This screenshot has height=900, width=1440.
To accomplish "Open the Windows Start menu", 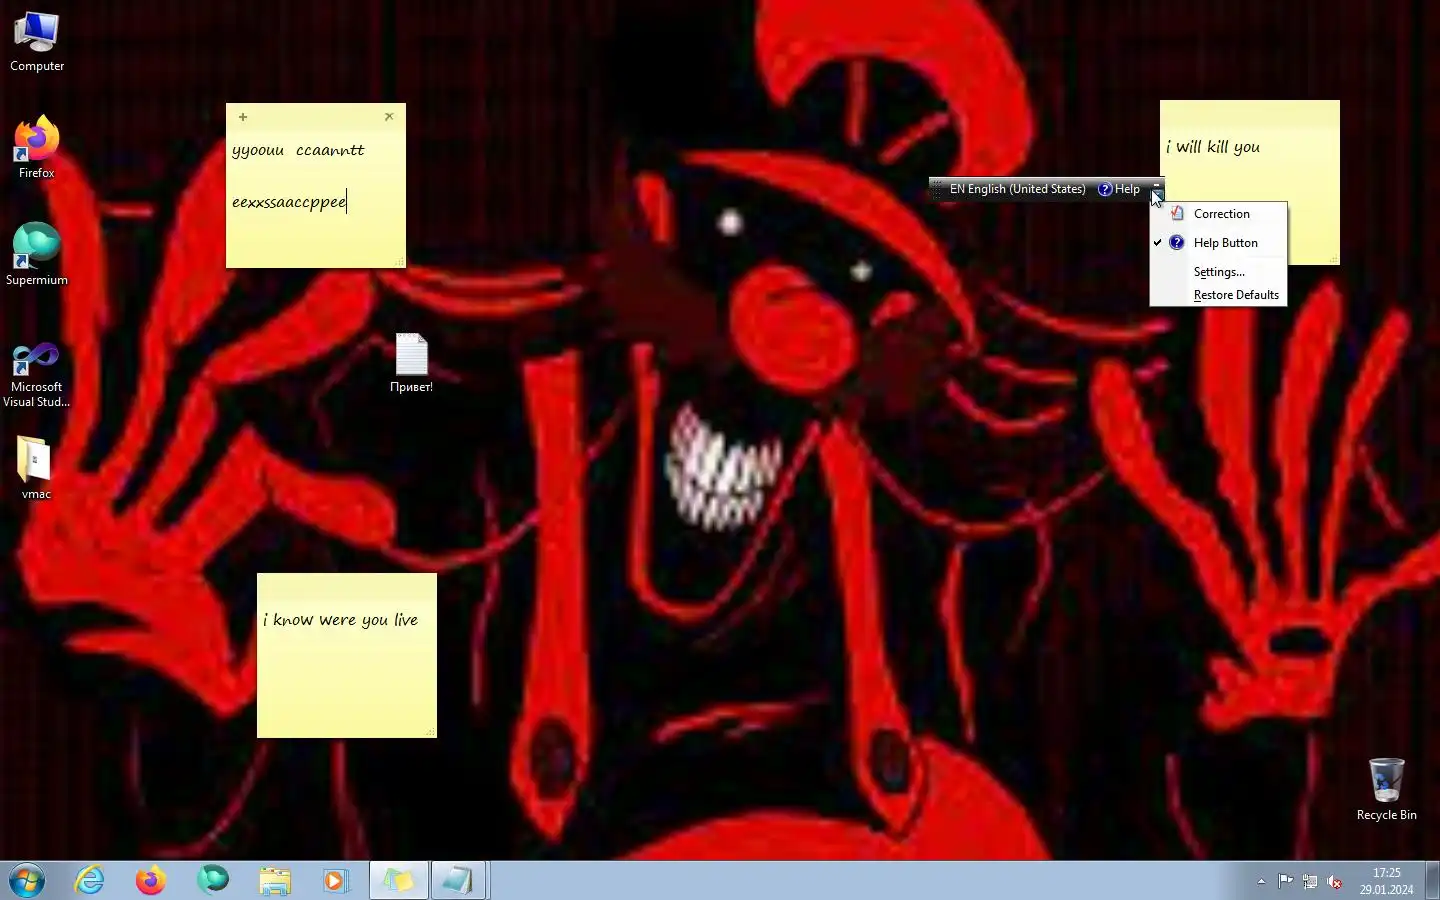I will tap(27, 880).
